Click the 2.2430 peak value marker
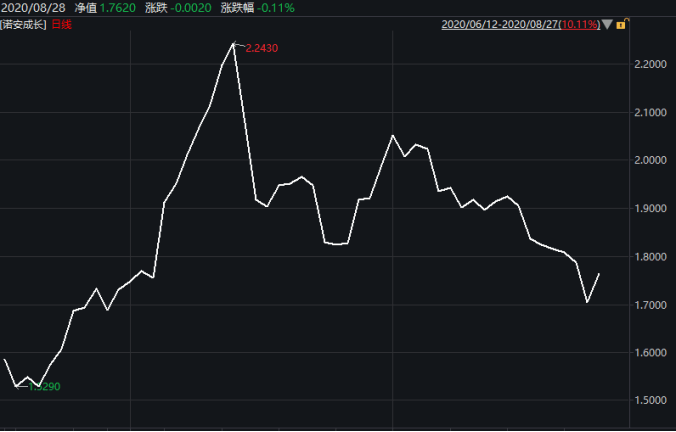This screenshot has height=432, width=676. [x=260, y=47]
